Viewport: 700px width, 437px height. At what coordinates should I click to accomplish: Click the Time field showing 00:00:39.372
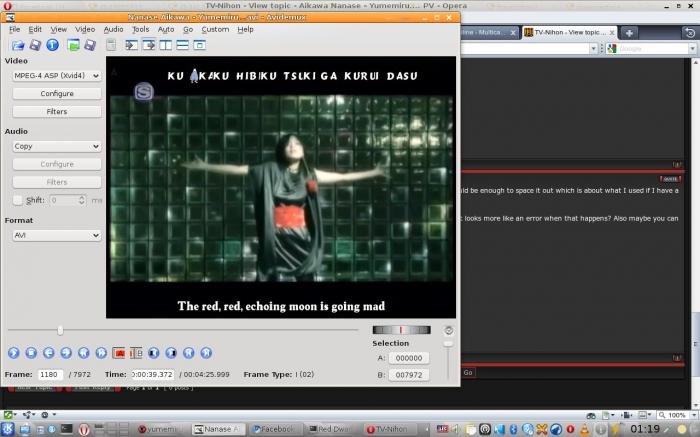152,375
